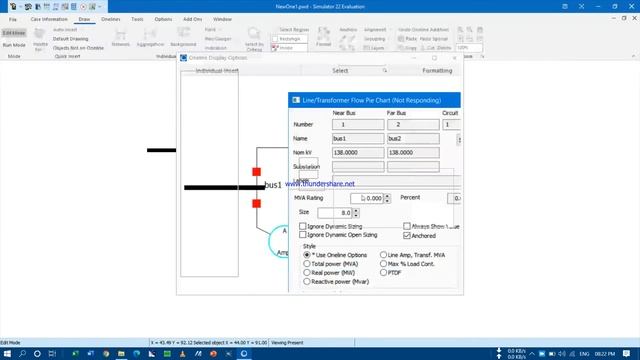Click the Paste Special button
The width and height of the screenshot is (640, 360).
coord(433,39)
